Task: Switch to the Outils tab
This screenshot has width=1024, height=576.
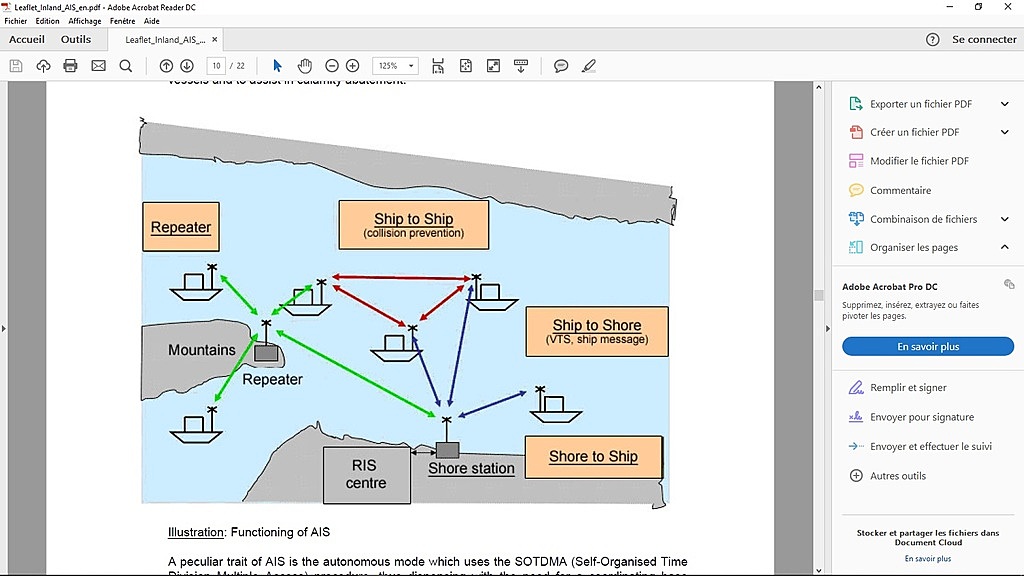Action: (76, 39)
